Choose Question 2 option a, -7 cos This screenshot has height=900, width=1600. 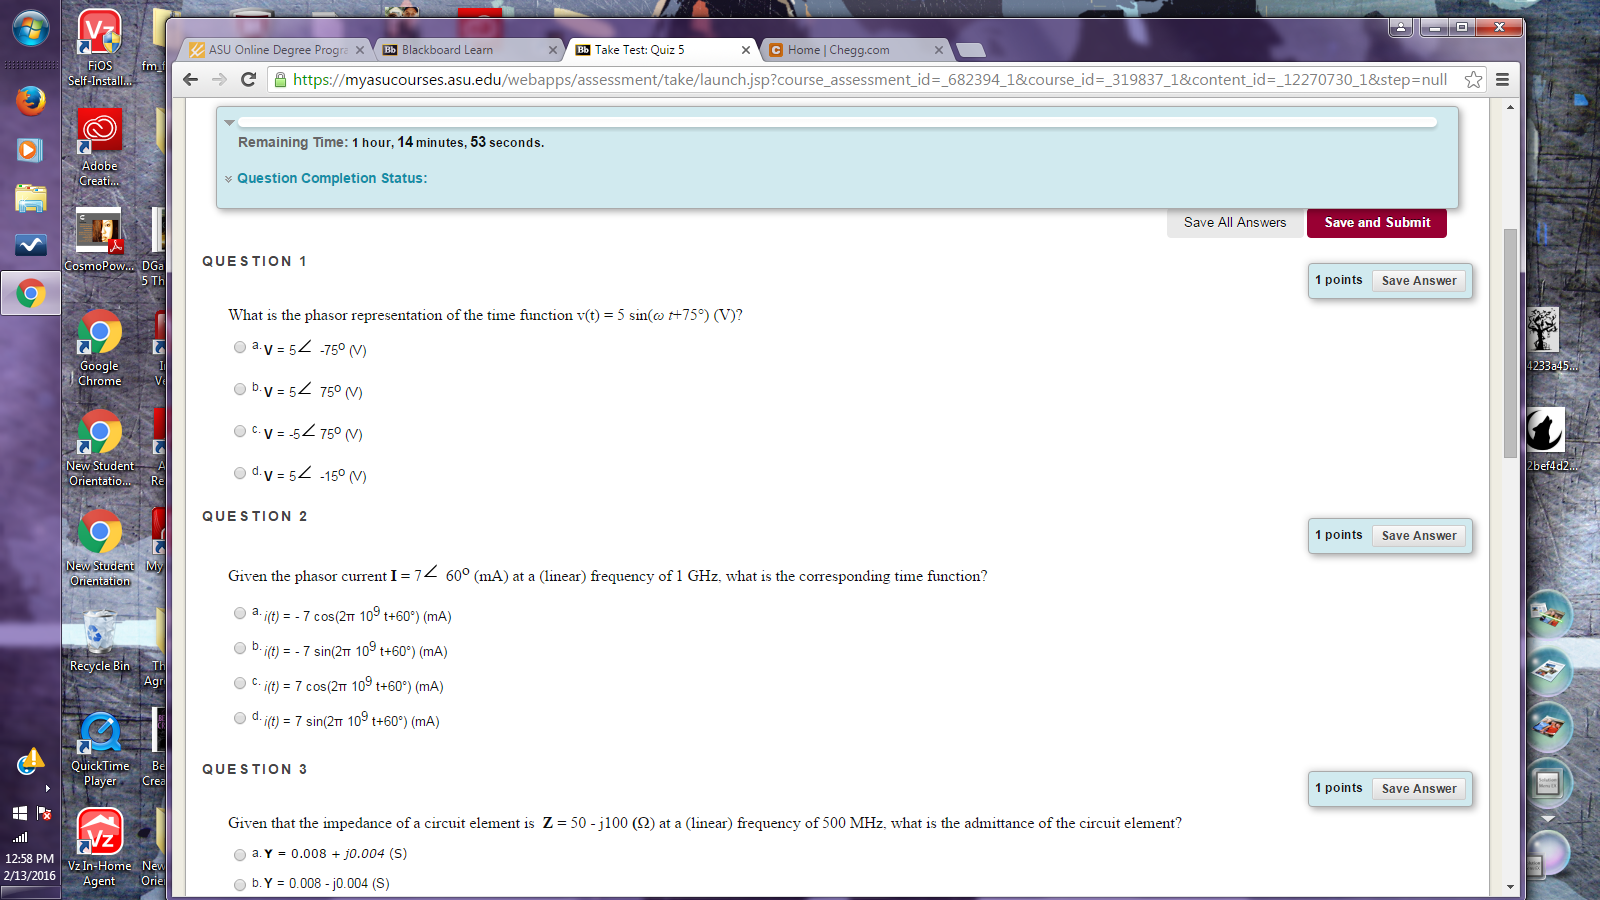click(x=240, y=613)
